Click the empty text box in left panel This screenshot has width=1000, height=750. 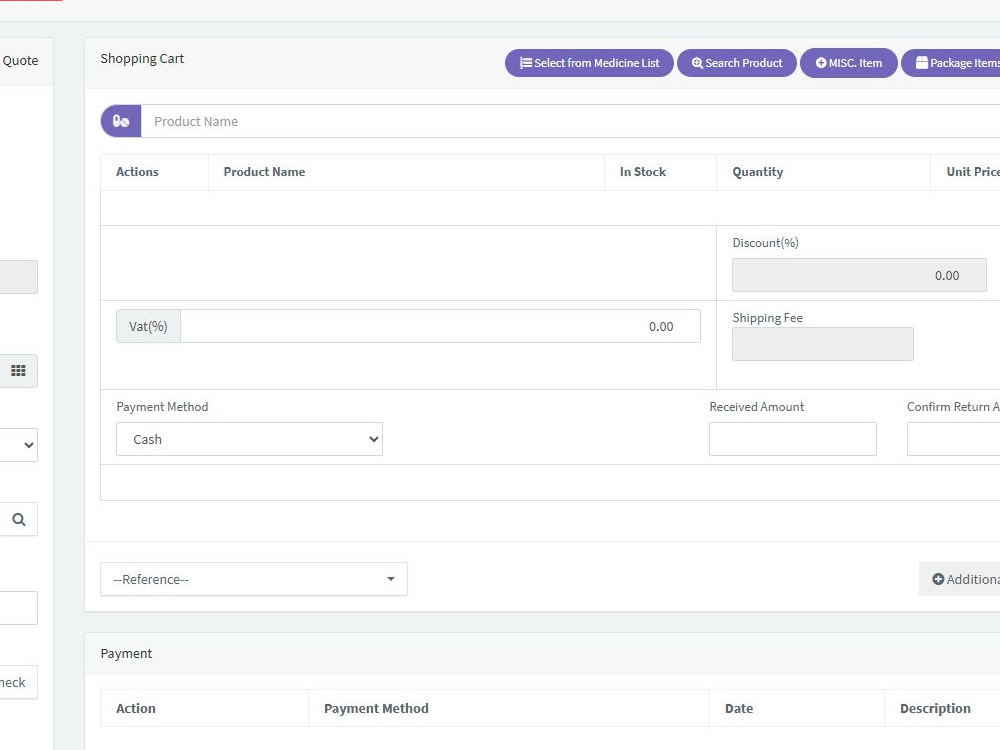click(18, 608)
